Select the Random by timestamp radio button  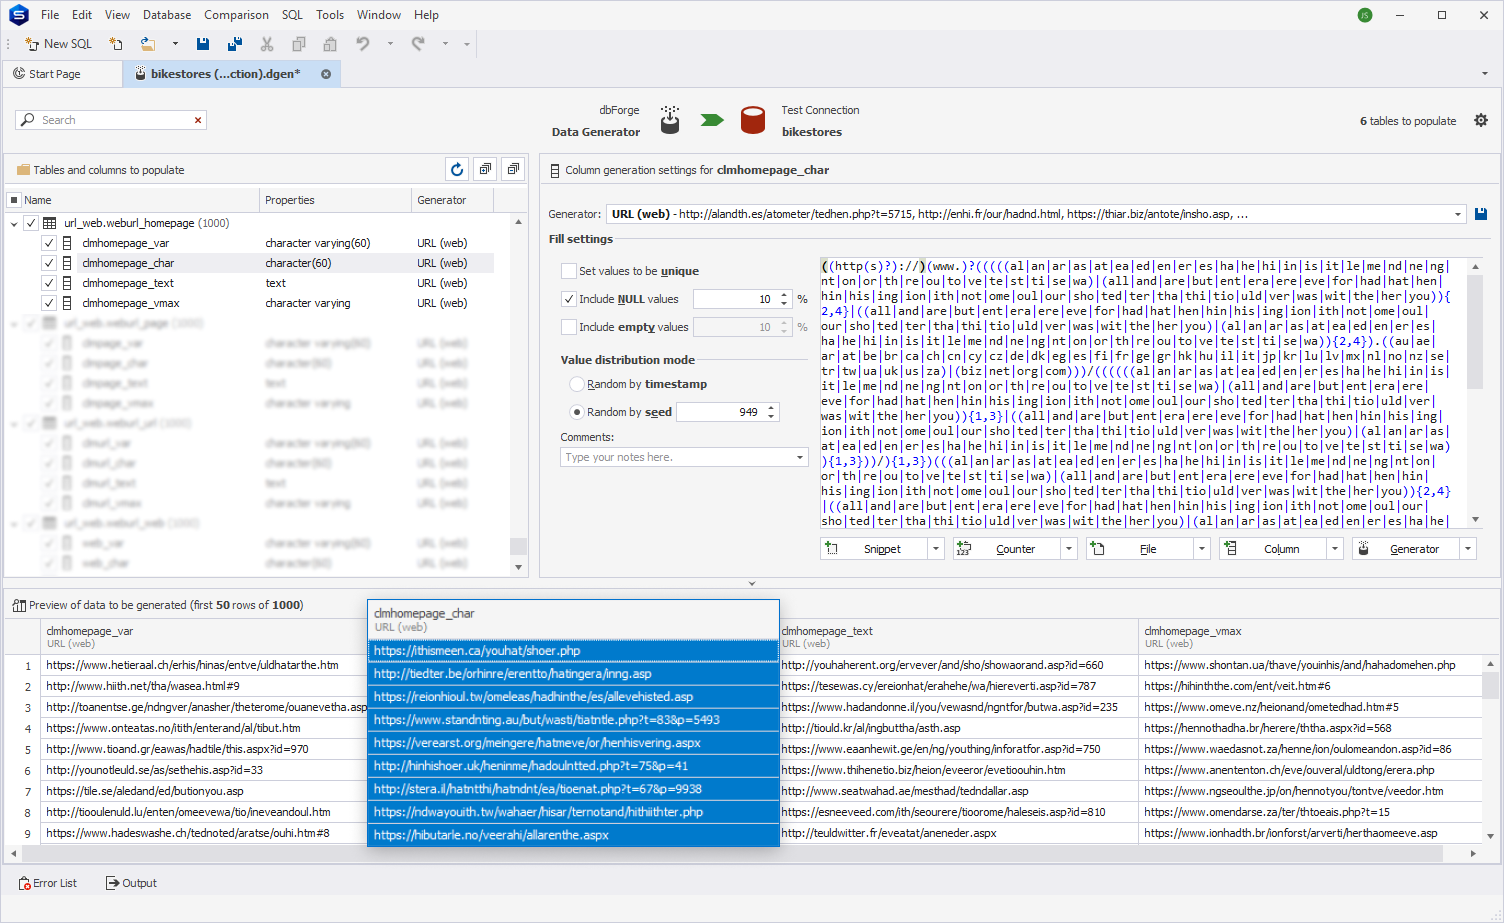[x=577, y=384]
